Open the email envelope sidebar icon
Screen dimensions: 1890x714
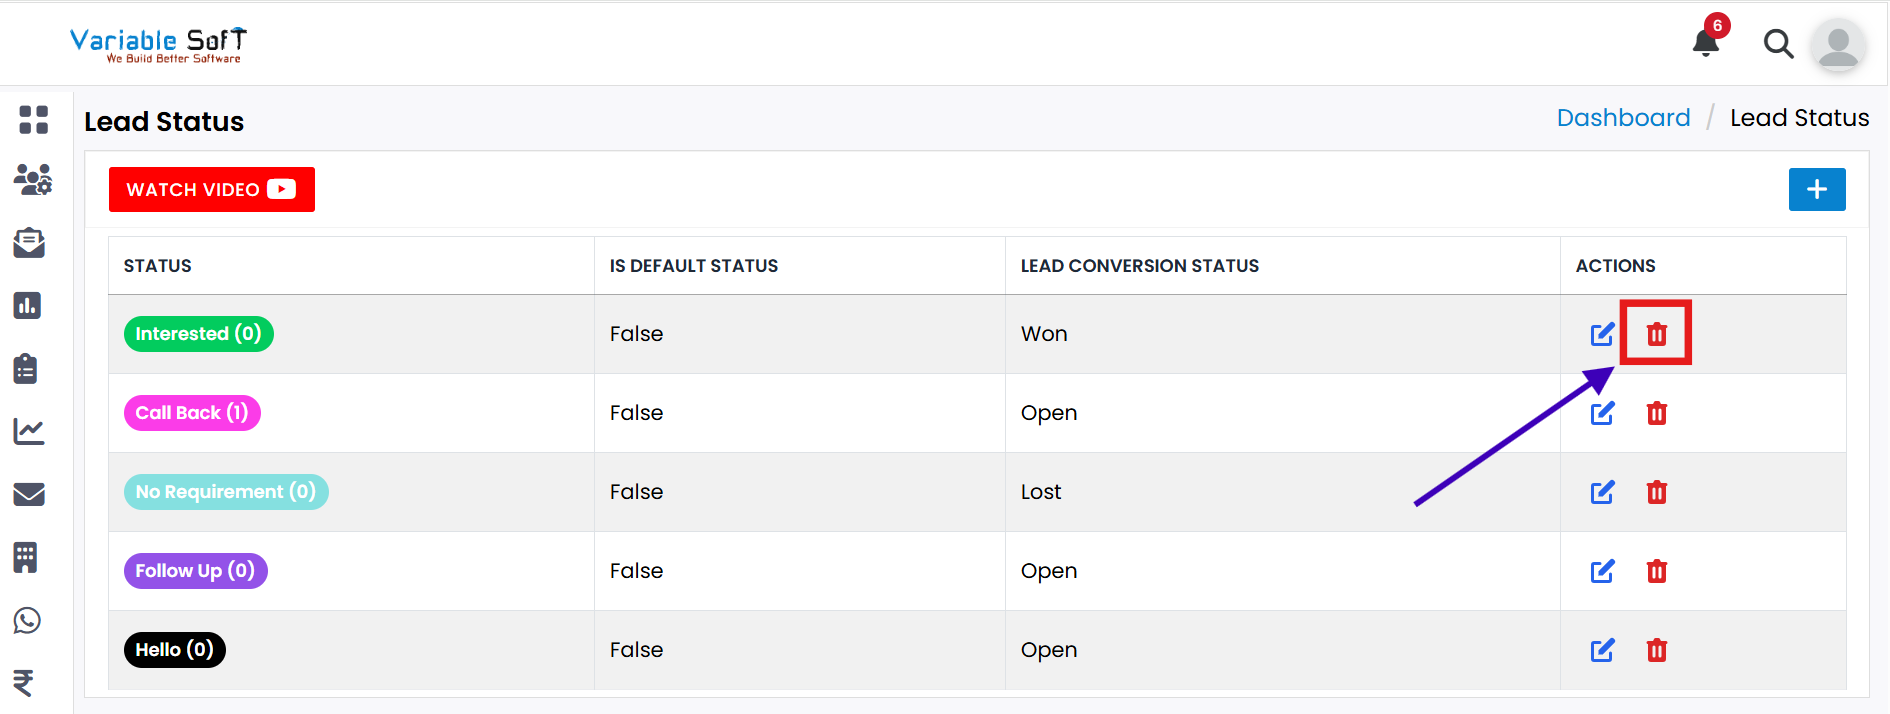pyautogui.click(x=29, y=494)
